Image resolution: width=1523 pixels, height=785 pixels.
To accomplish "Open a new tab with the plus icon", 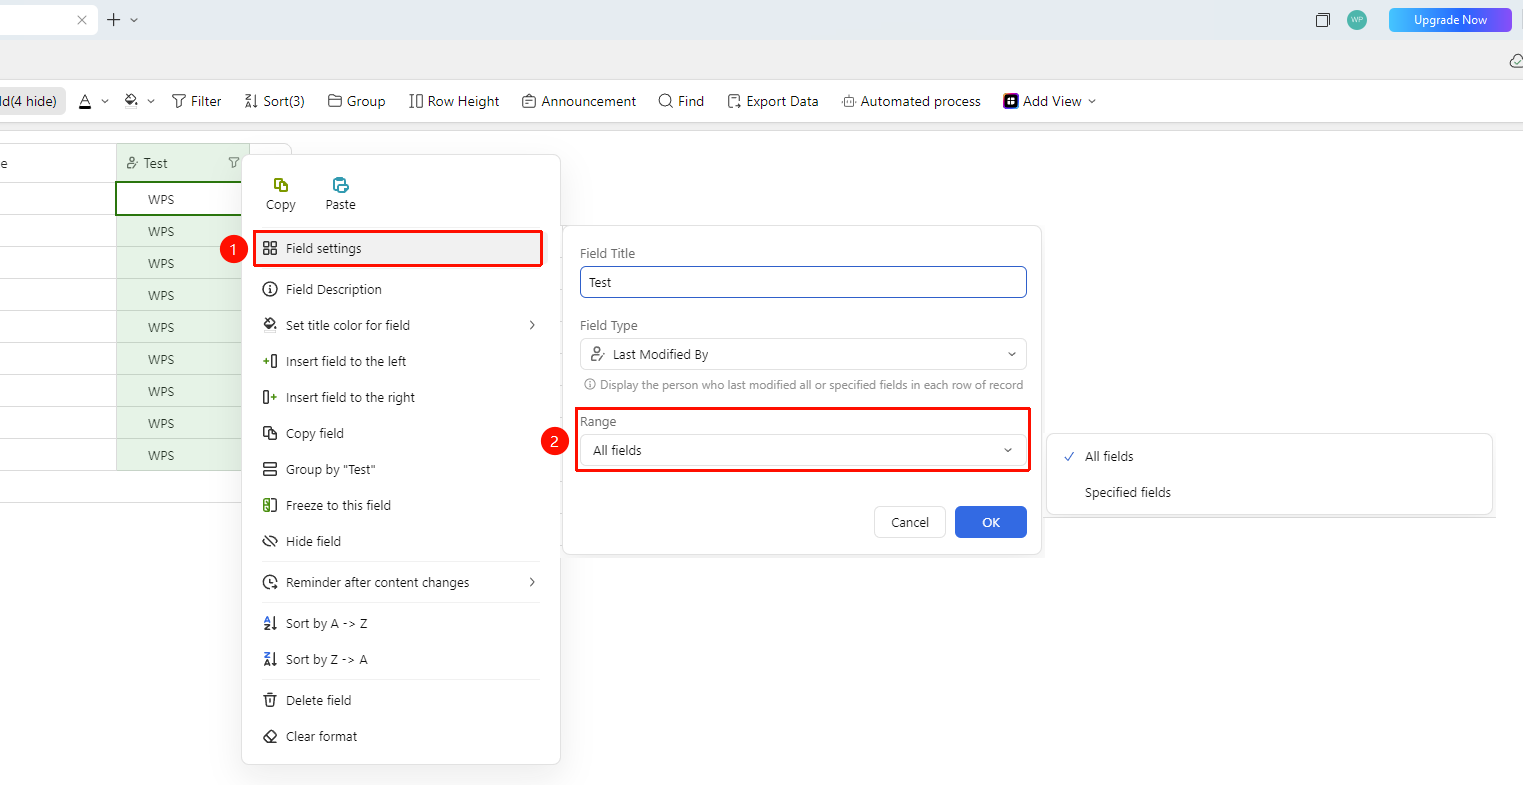I will 113,20.
